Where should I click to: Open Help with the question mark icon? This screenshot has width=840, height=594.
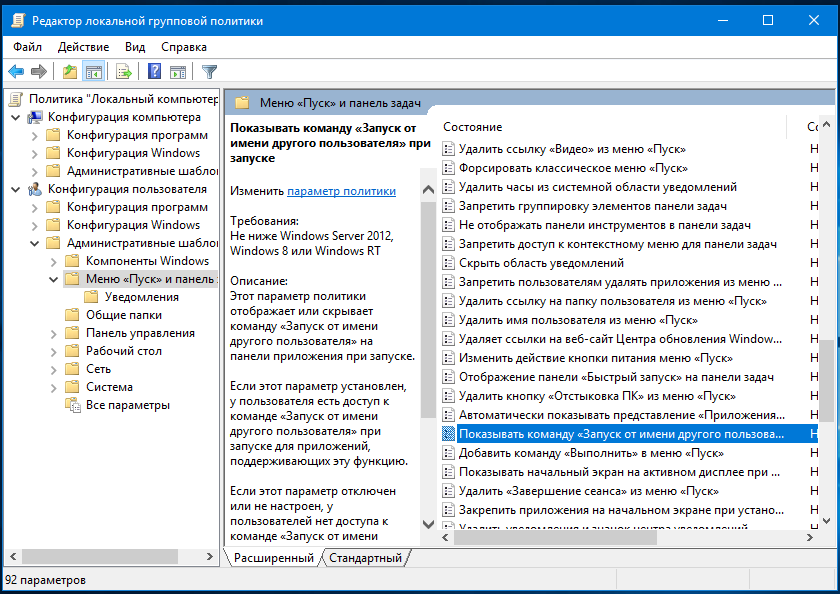[155, 72]
